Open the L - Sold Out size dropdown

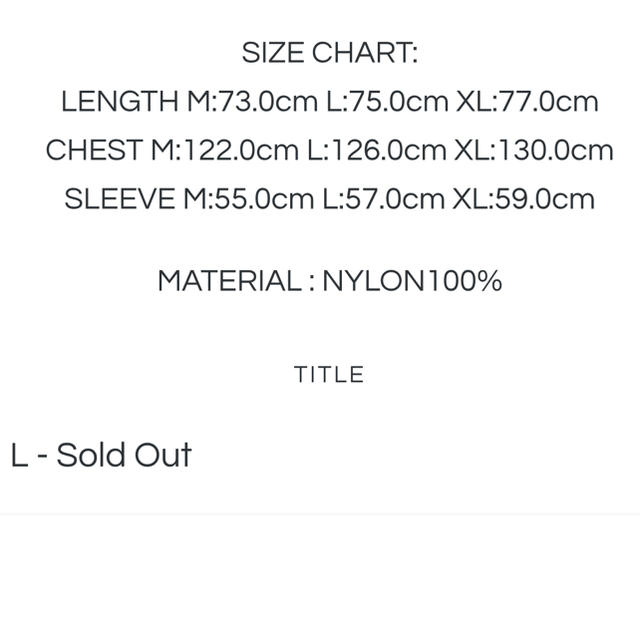pos(320,455)
